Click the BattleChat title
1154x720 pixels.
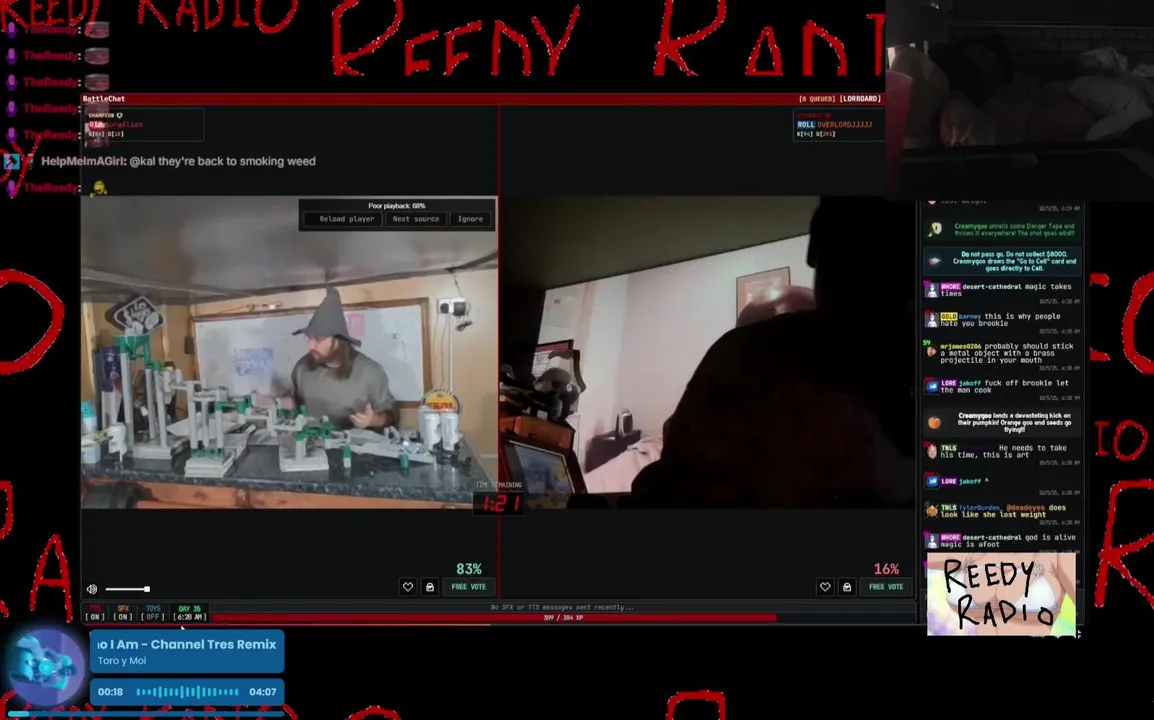coord(104,99)
